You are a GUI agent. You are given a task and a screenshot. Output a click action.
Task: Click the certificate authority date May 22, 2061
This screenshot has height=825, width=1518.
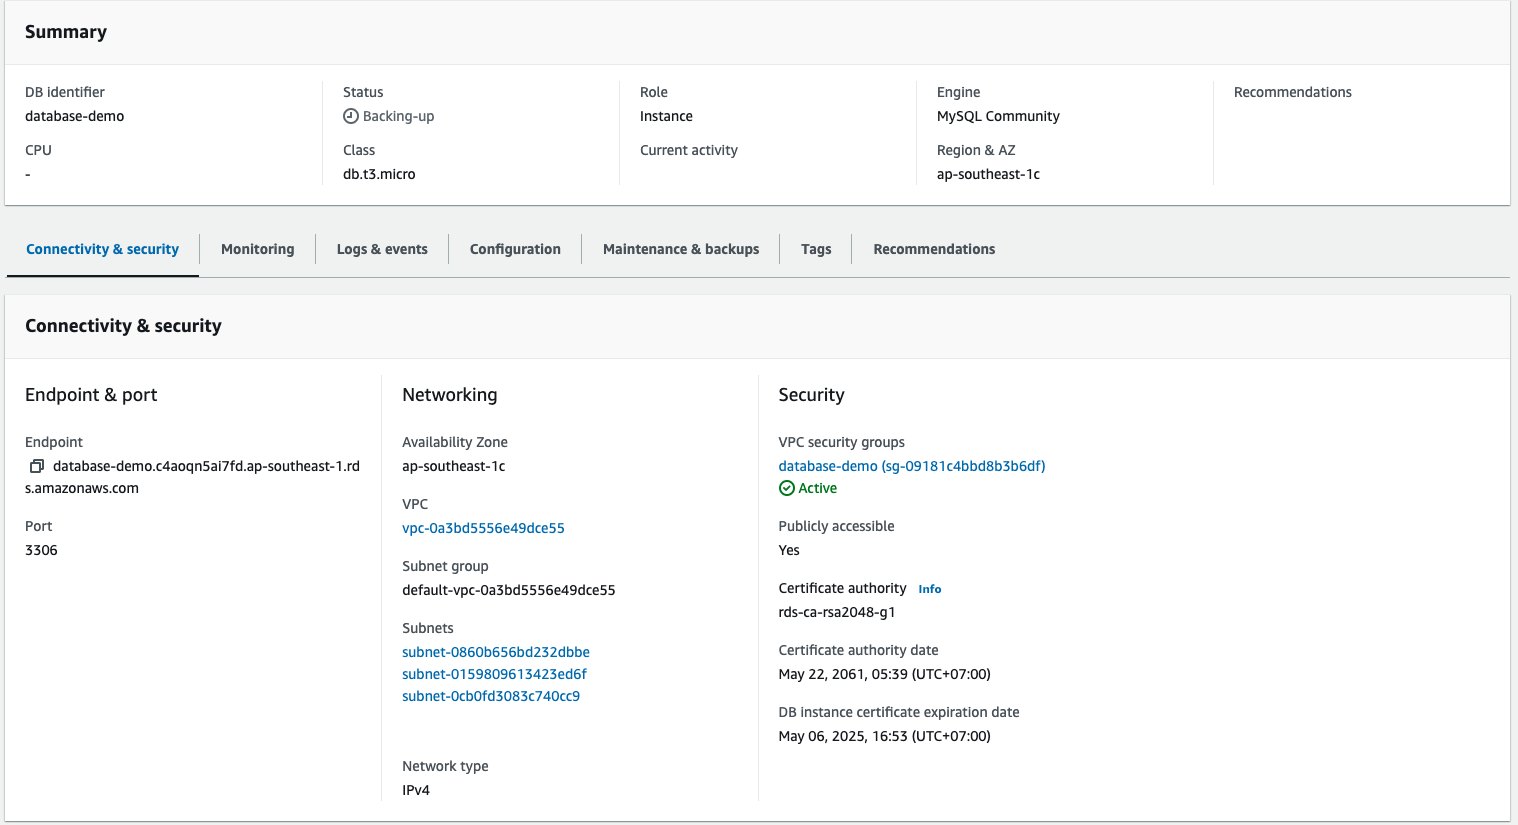point(885,674)
